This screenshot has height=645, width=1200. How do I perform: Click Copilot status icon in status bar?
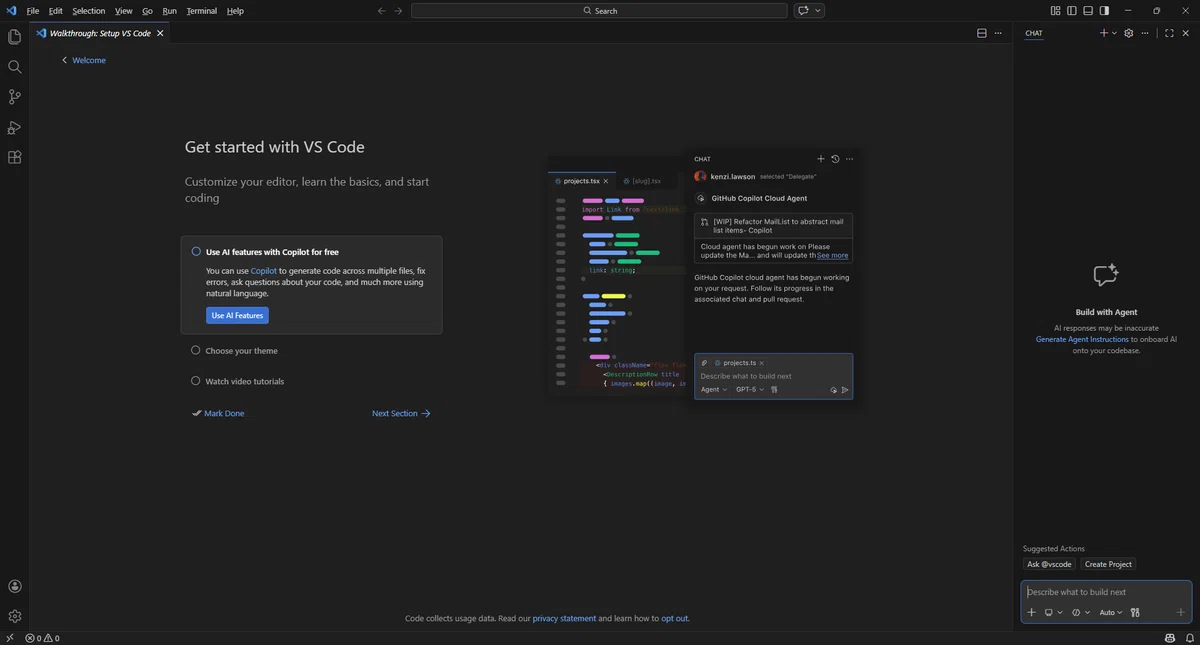1170,638
